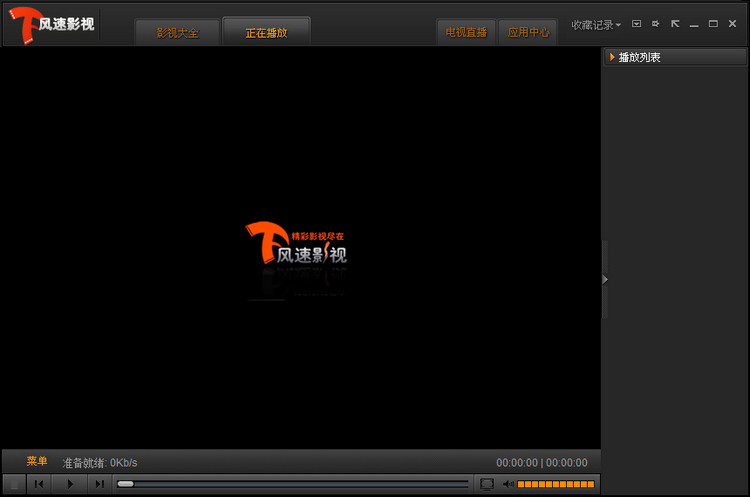Image resolution: width=750 pixels, height=497 pixels.
Task: Expand the 播放列表 panel header
Action: pyautogui.click(x=675, y=57)
